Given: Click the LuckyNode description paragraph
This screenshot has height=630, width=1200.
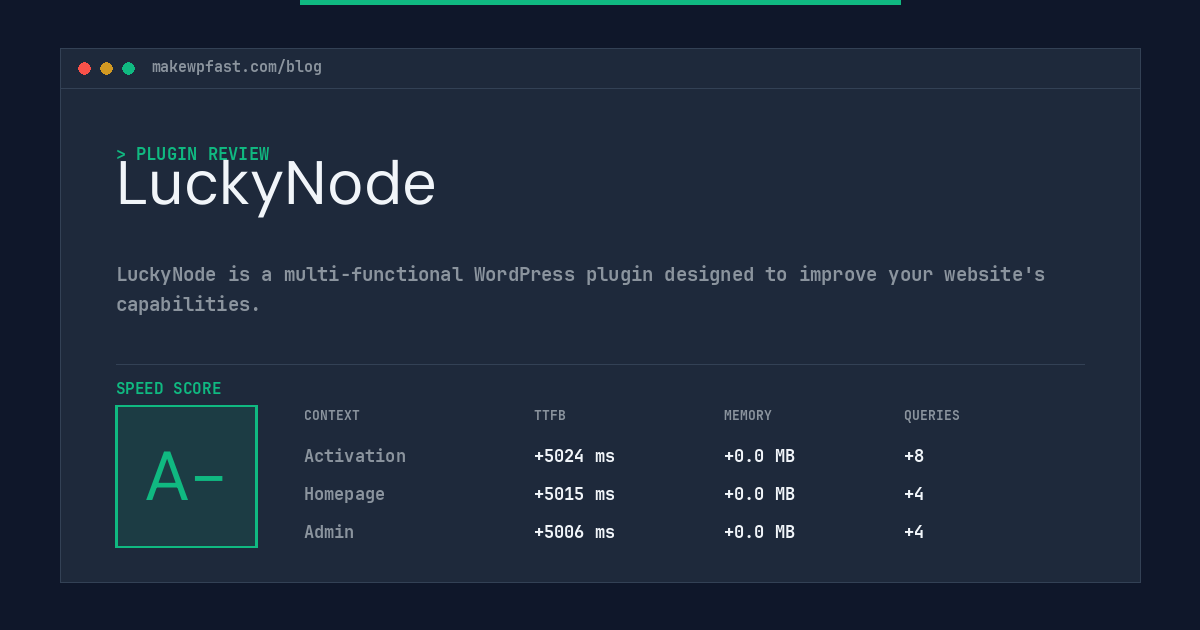Looking at the screenshot, I should coord(580,289).
